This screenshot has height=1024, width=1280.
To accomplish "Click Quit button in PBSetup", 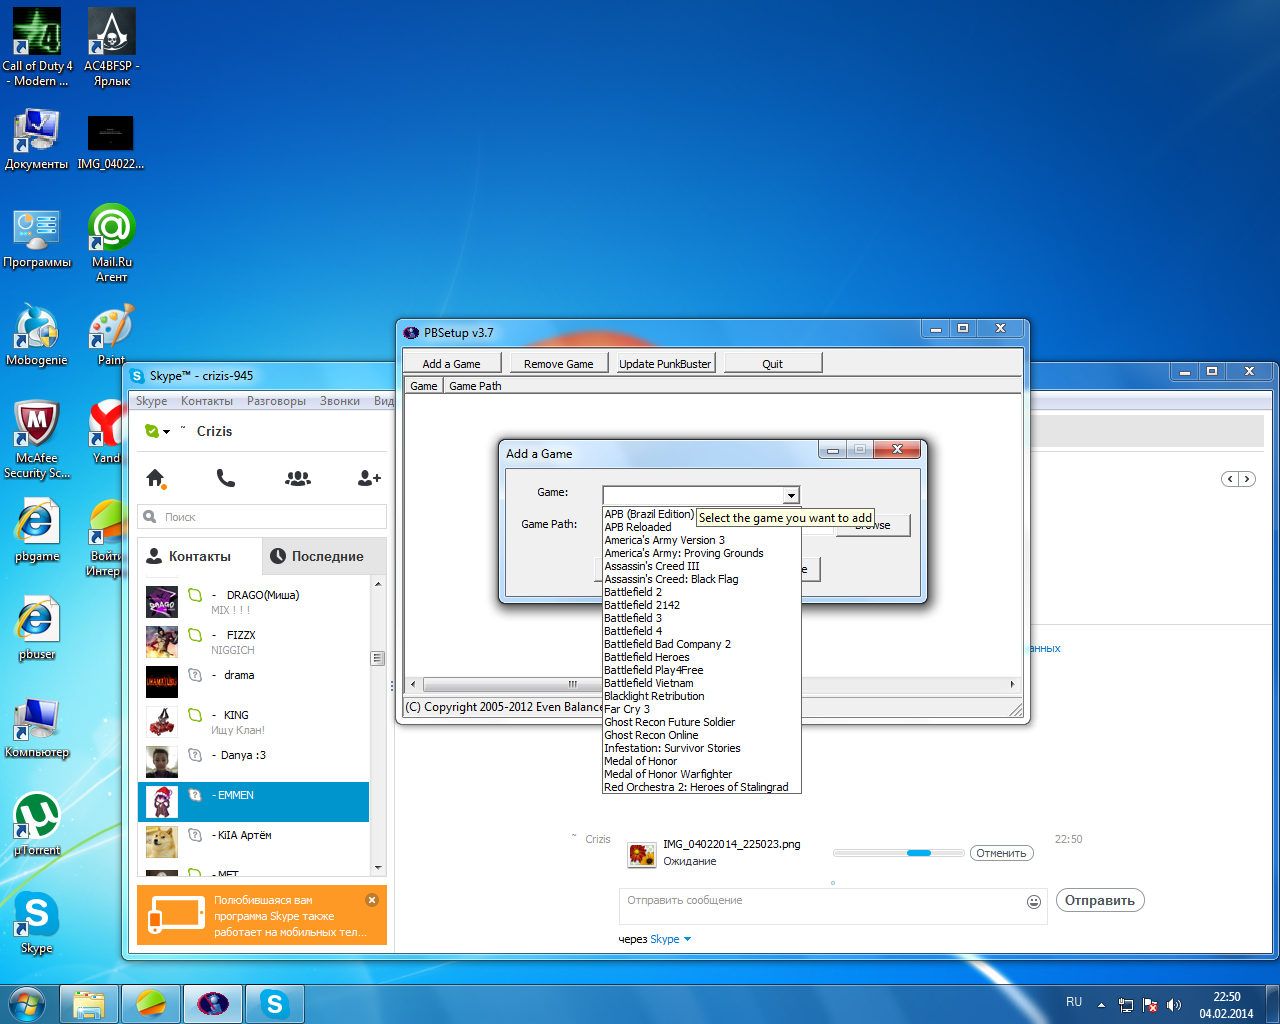I will pyautogui.click(x=772, y=364).
